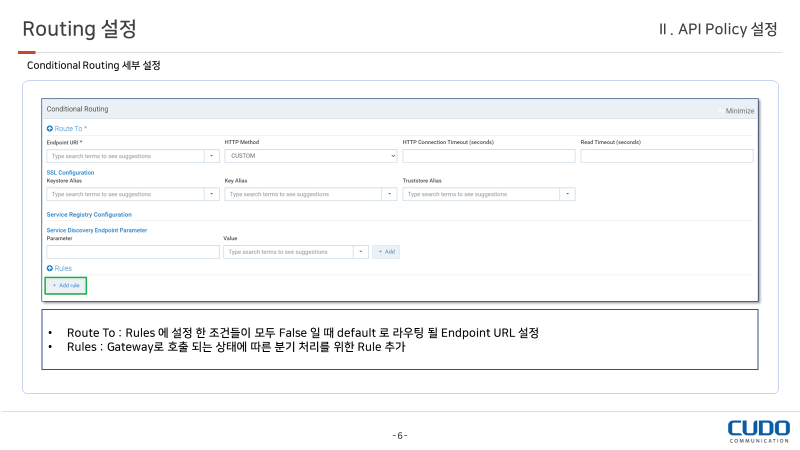Click the Add rule button
The height and width of the screenshot is (450, 800).
tap(66, 286)
